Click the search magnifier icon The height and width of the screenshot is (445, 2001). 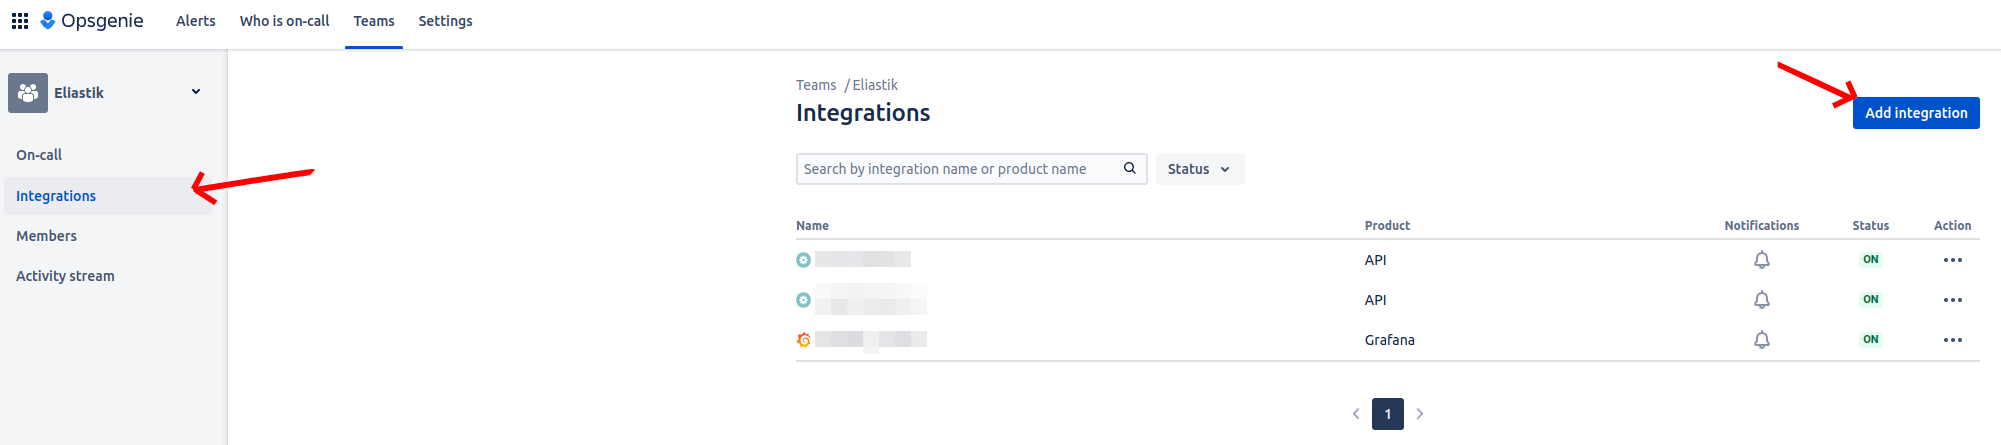[x=1130, y=168]
